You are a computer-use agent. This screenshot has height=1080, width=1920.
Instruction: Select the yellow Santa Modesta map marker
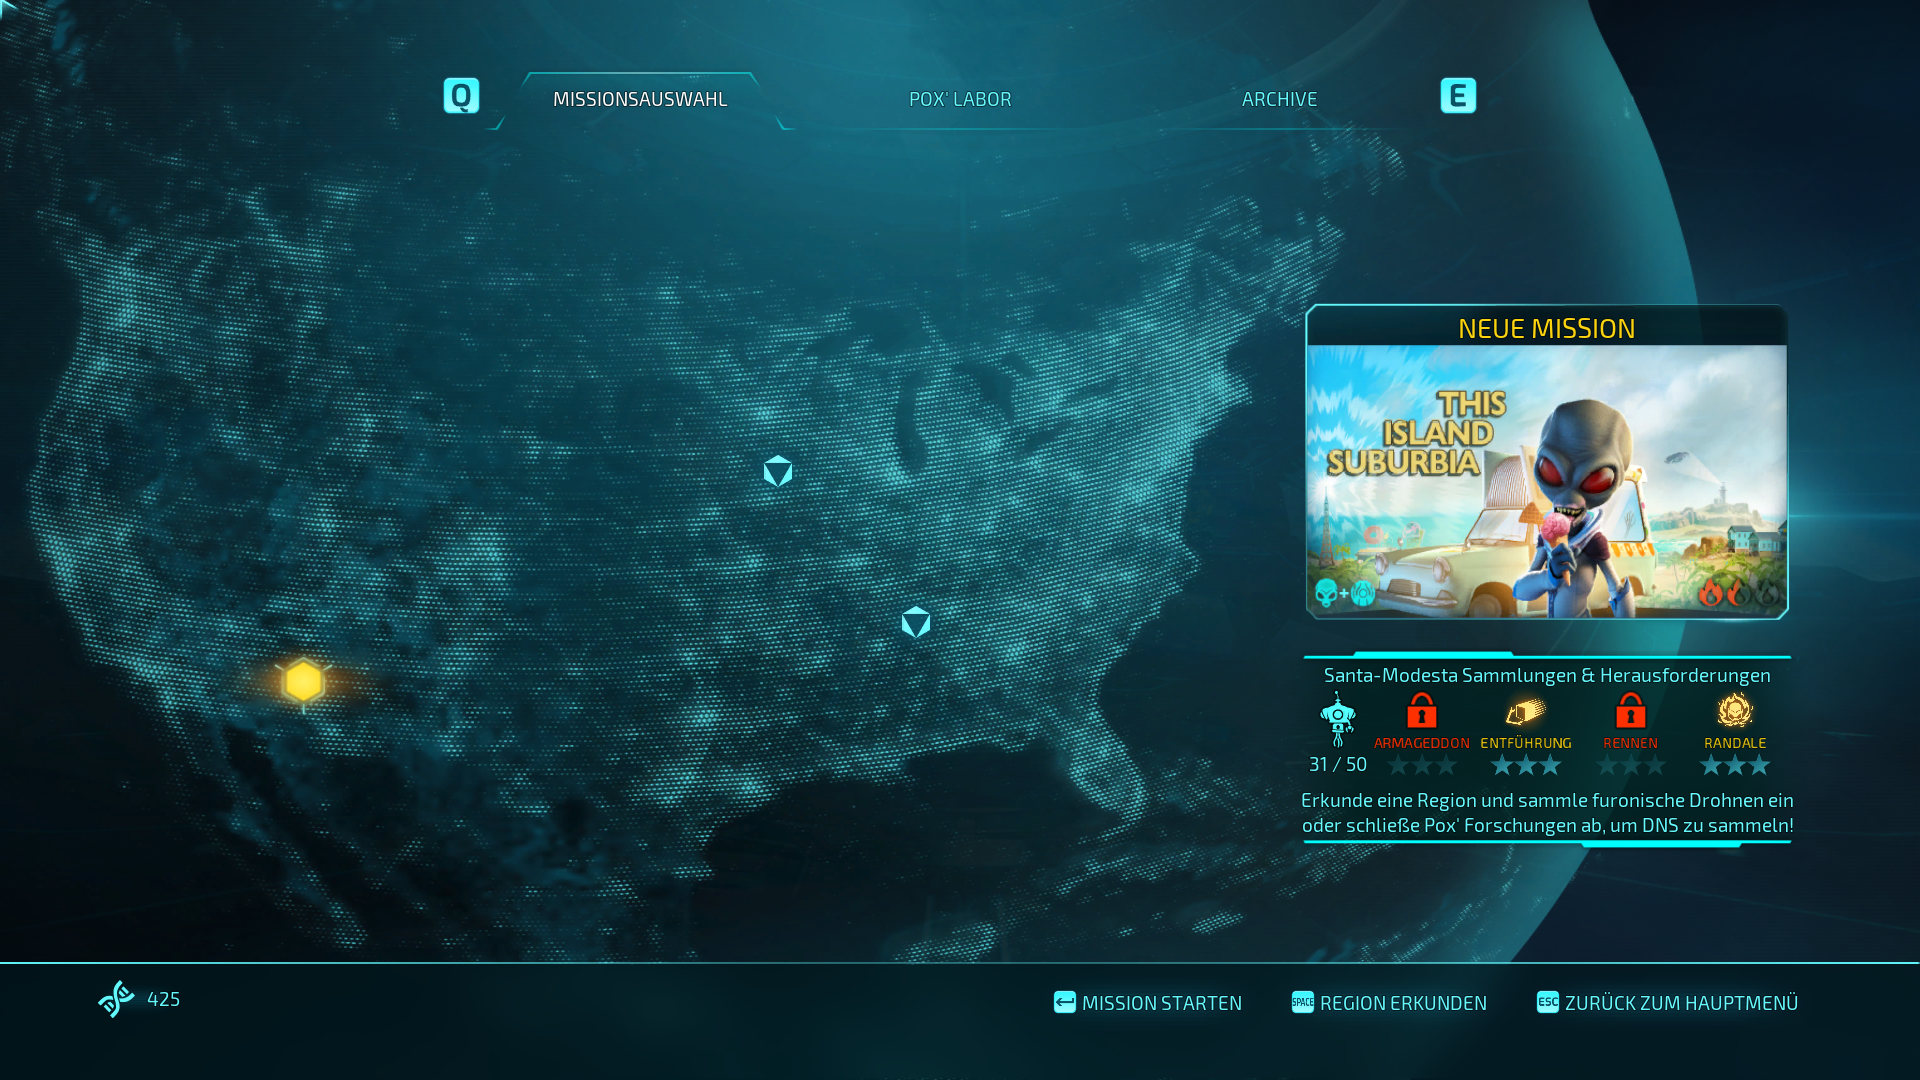304,682
